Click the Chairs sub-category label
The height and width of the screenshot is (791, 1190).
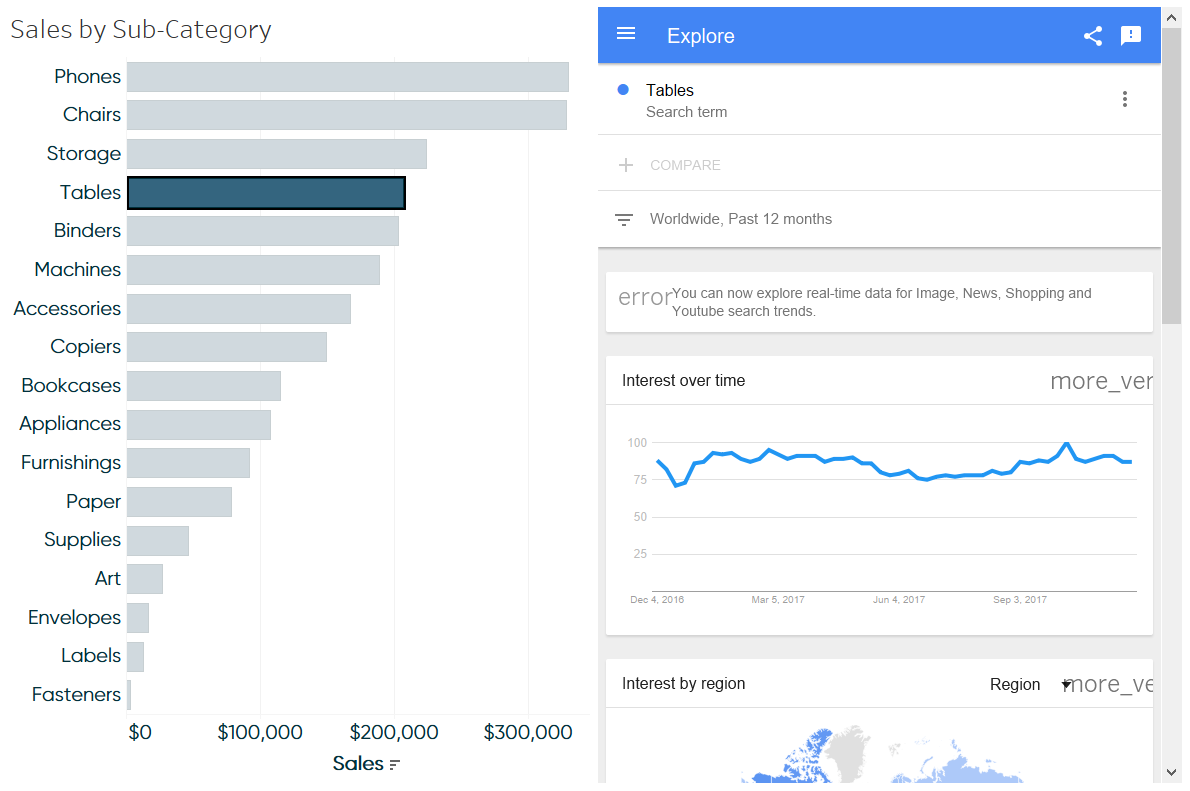click(92, 115)
